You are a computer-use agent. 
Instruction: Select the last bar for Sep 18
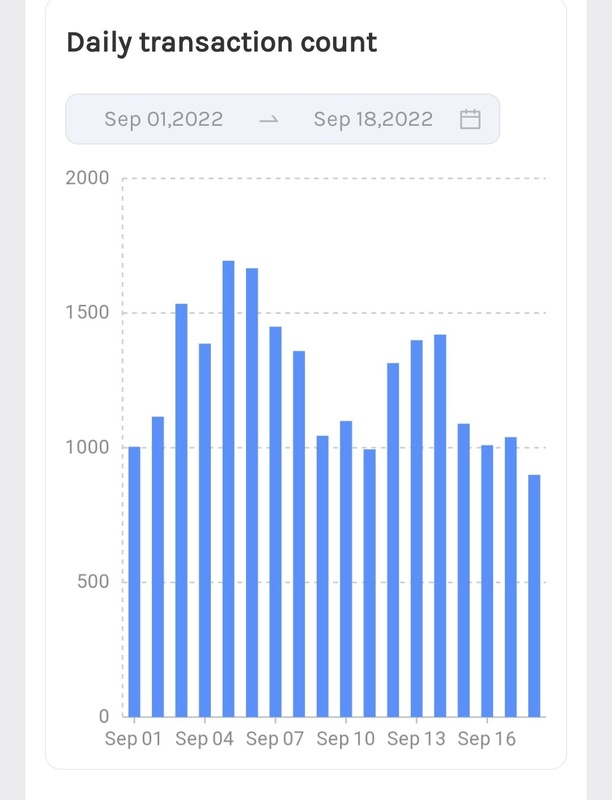(x=534, y=595)
